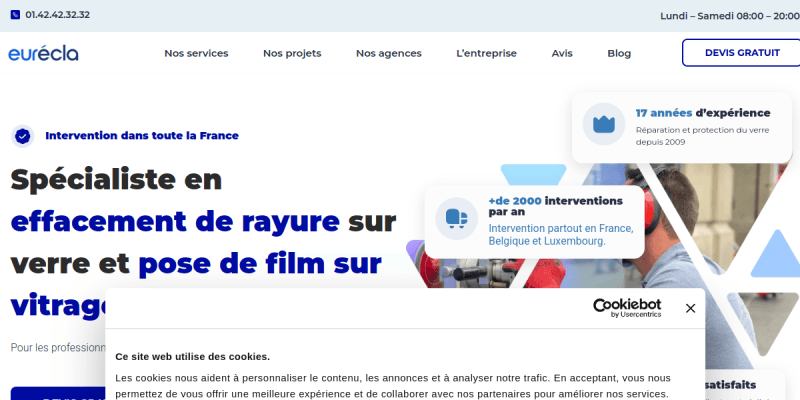800x400 pixels.
Task: Click the blue checkmark badge icon
Action: pos(22,136)
